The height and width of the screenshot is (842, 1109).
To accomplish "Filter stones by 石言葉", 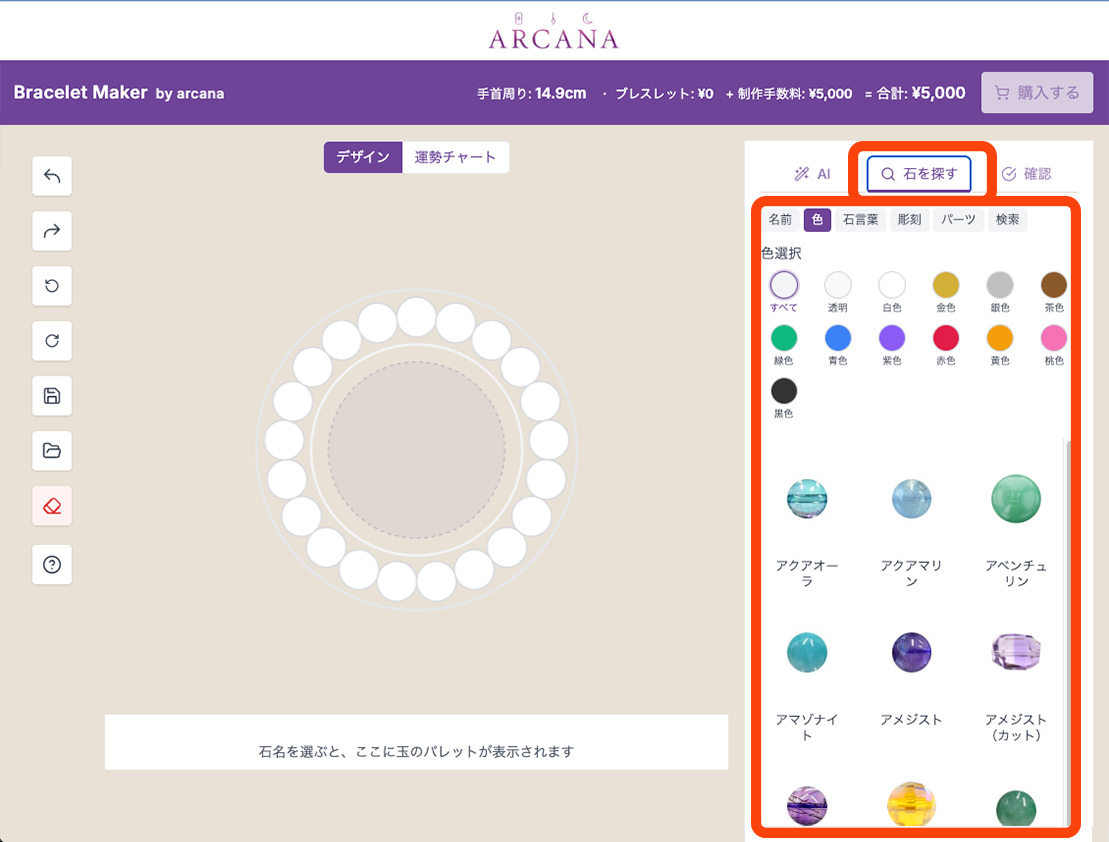I will point(860,220).
